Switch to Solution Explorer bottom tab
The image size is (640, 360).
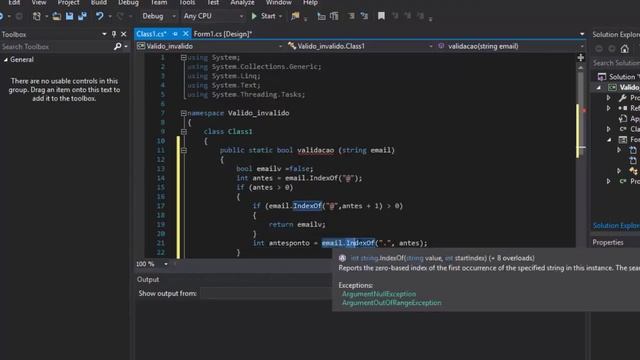tap(616, 225)
